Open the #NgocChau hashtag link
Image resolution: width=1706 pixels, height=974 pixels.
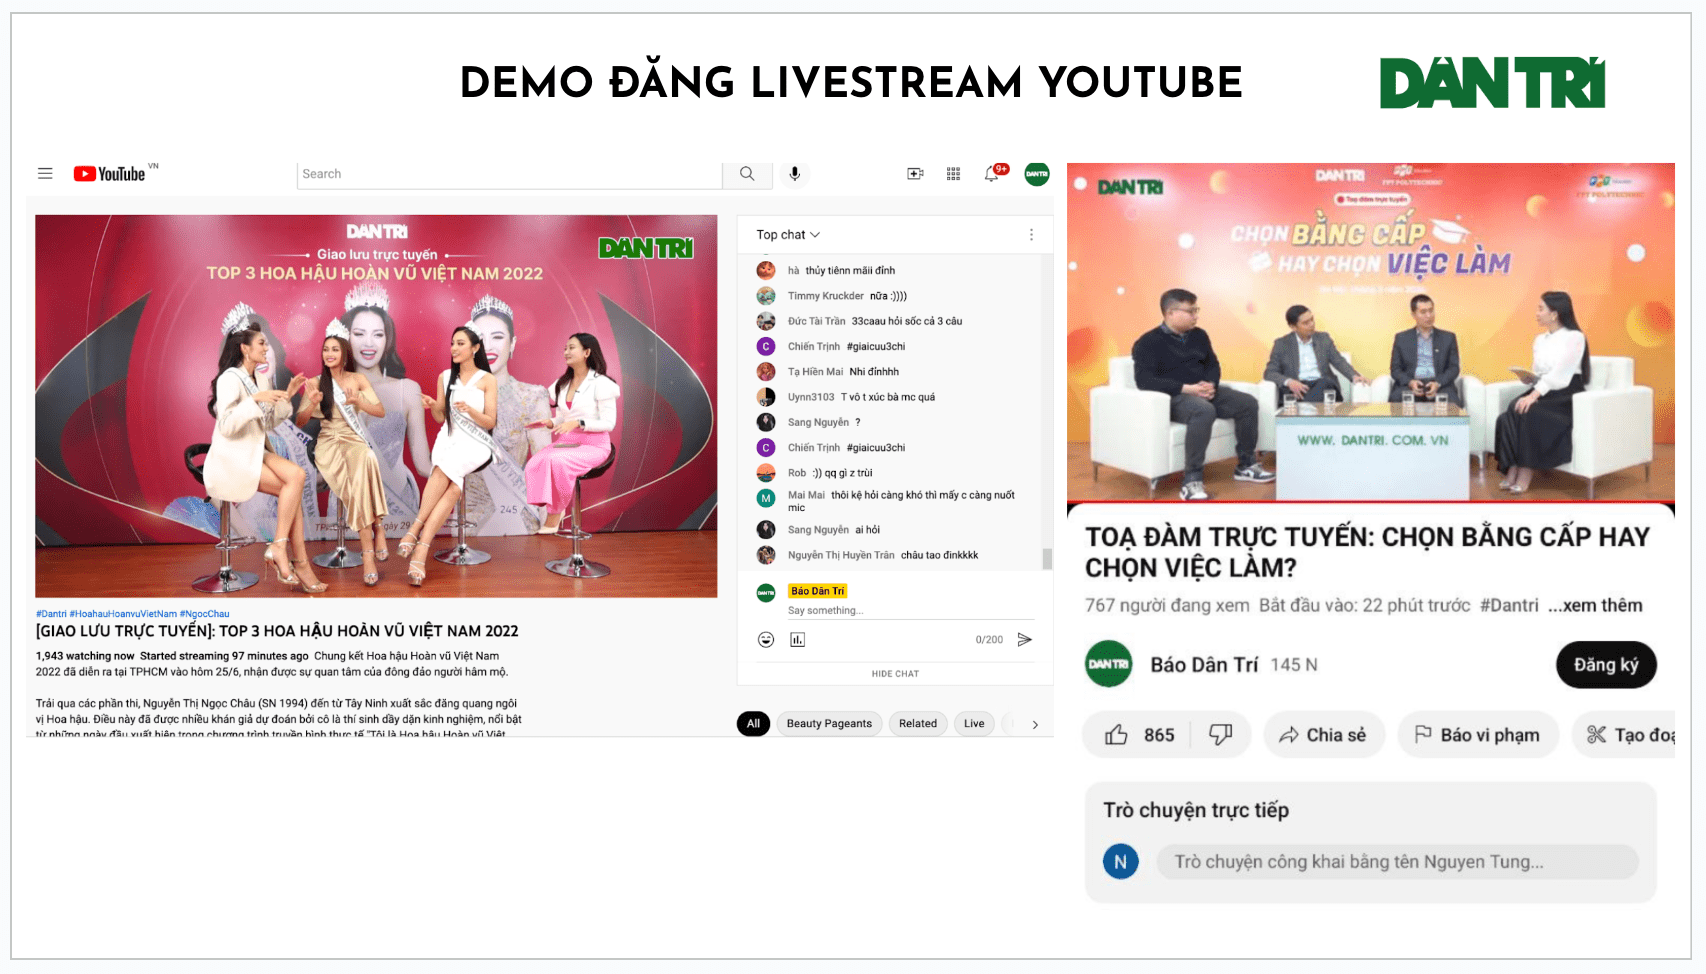(x=205, y=614)
